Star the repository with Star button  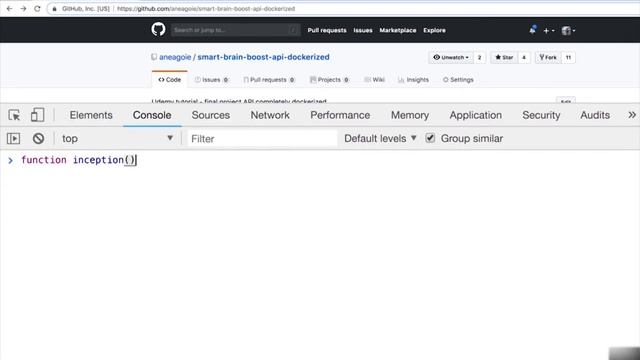coord(504,58)
